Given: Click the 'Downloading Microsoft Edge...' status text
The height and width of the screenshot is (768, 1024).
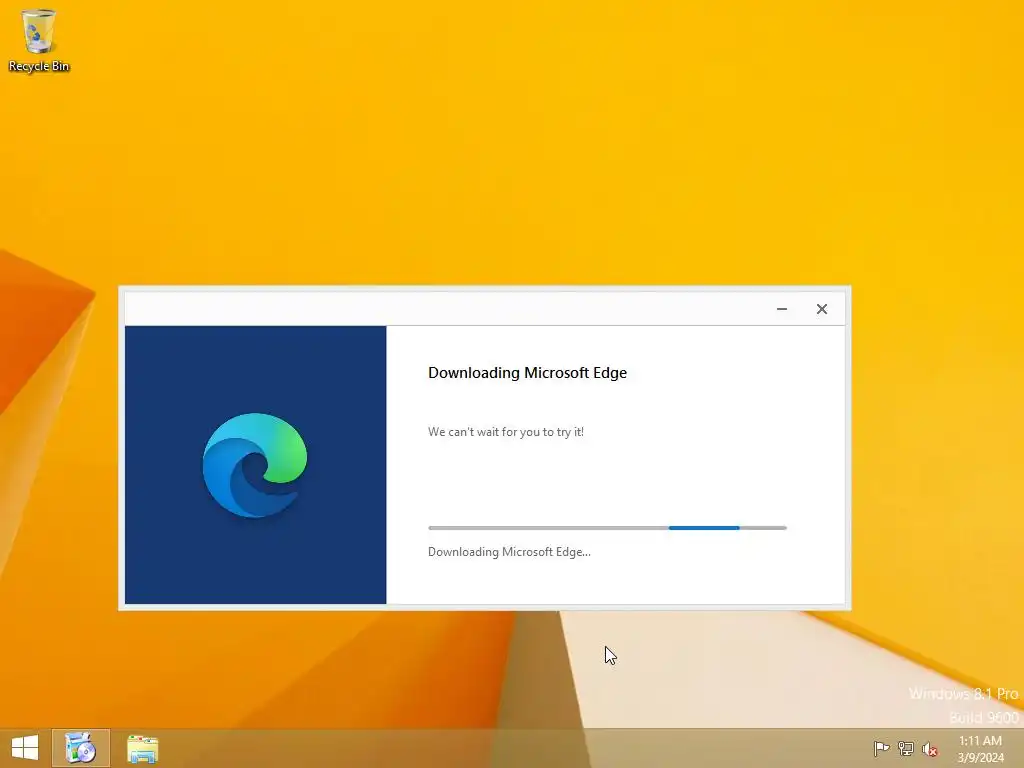Looking at the screenshot, I should [509, 552].
